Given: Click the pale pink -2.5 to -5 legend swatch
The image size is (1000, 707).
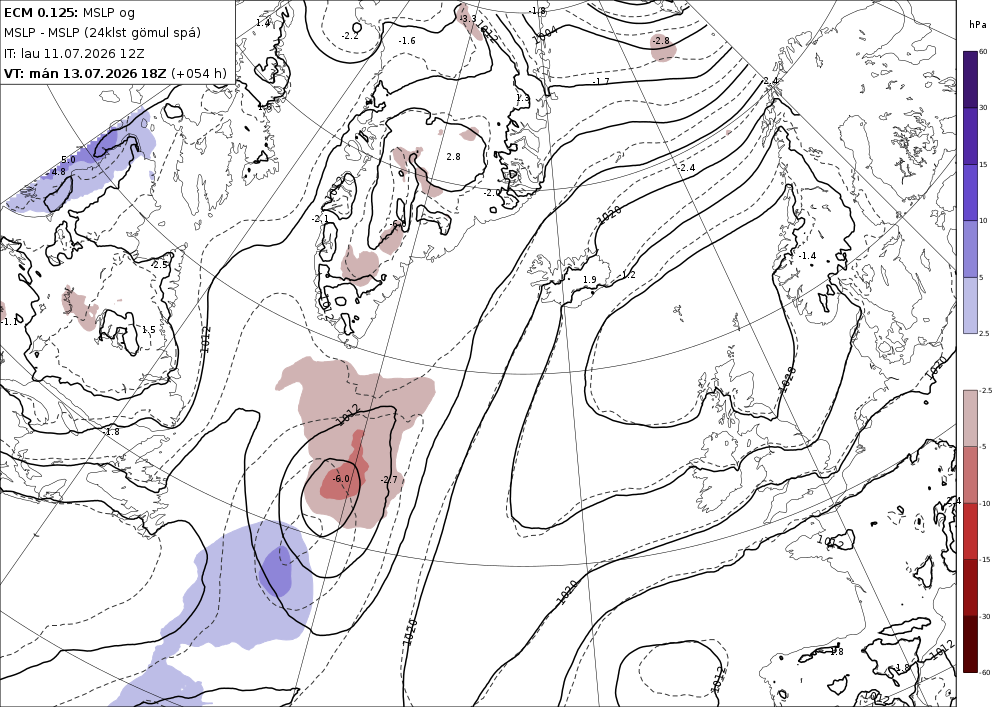Looking at the screenshot, I should pos(970,418).
